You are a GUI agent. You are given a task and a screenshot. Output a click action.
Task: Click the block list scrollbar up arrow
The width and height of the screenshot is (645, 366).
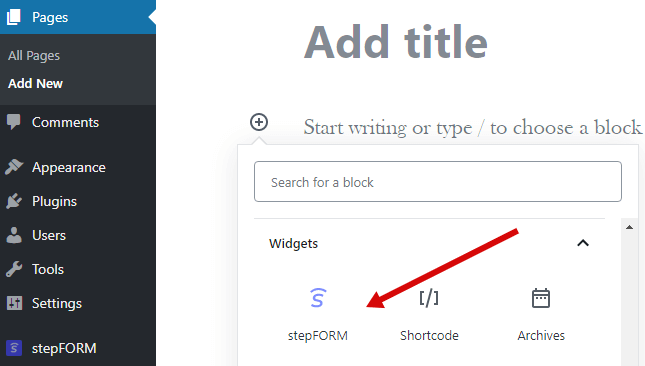629,227
